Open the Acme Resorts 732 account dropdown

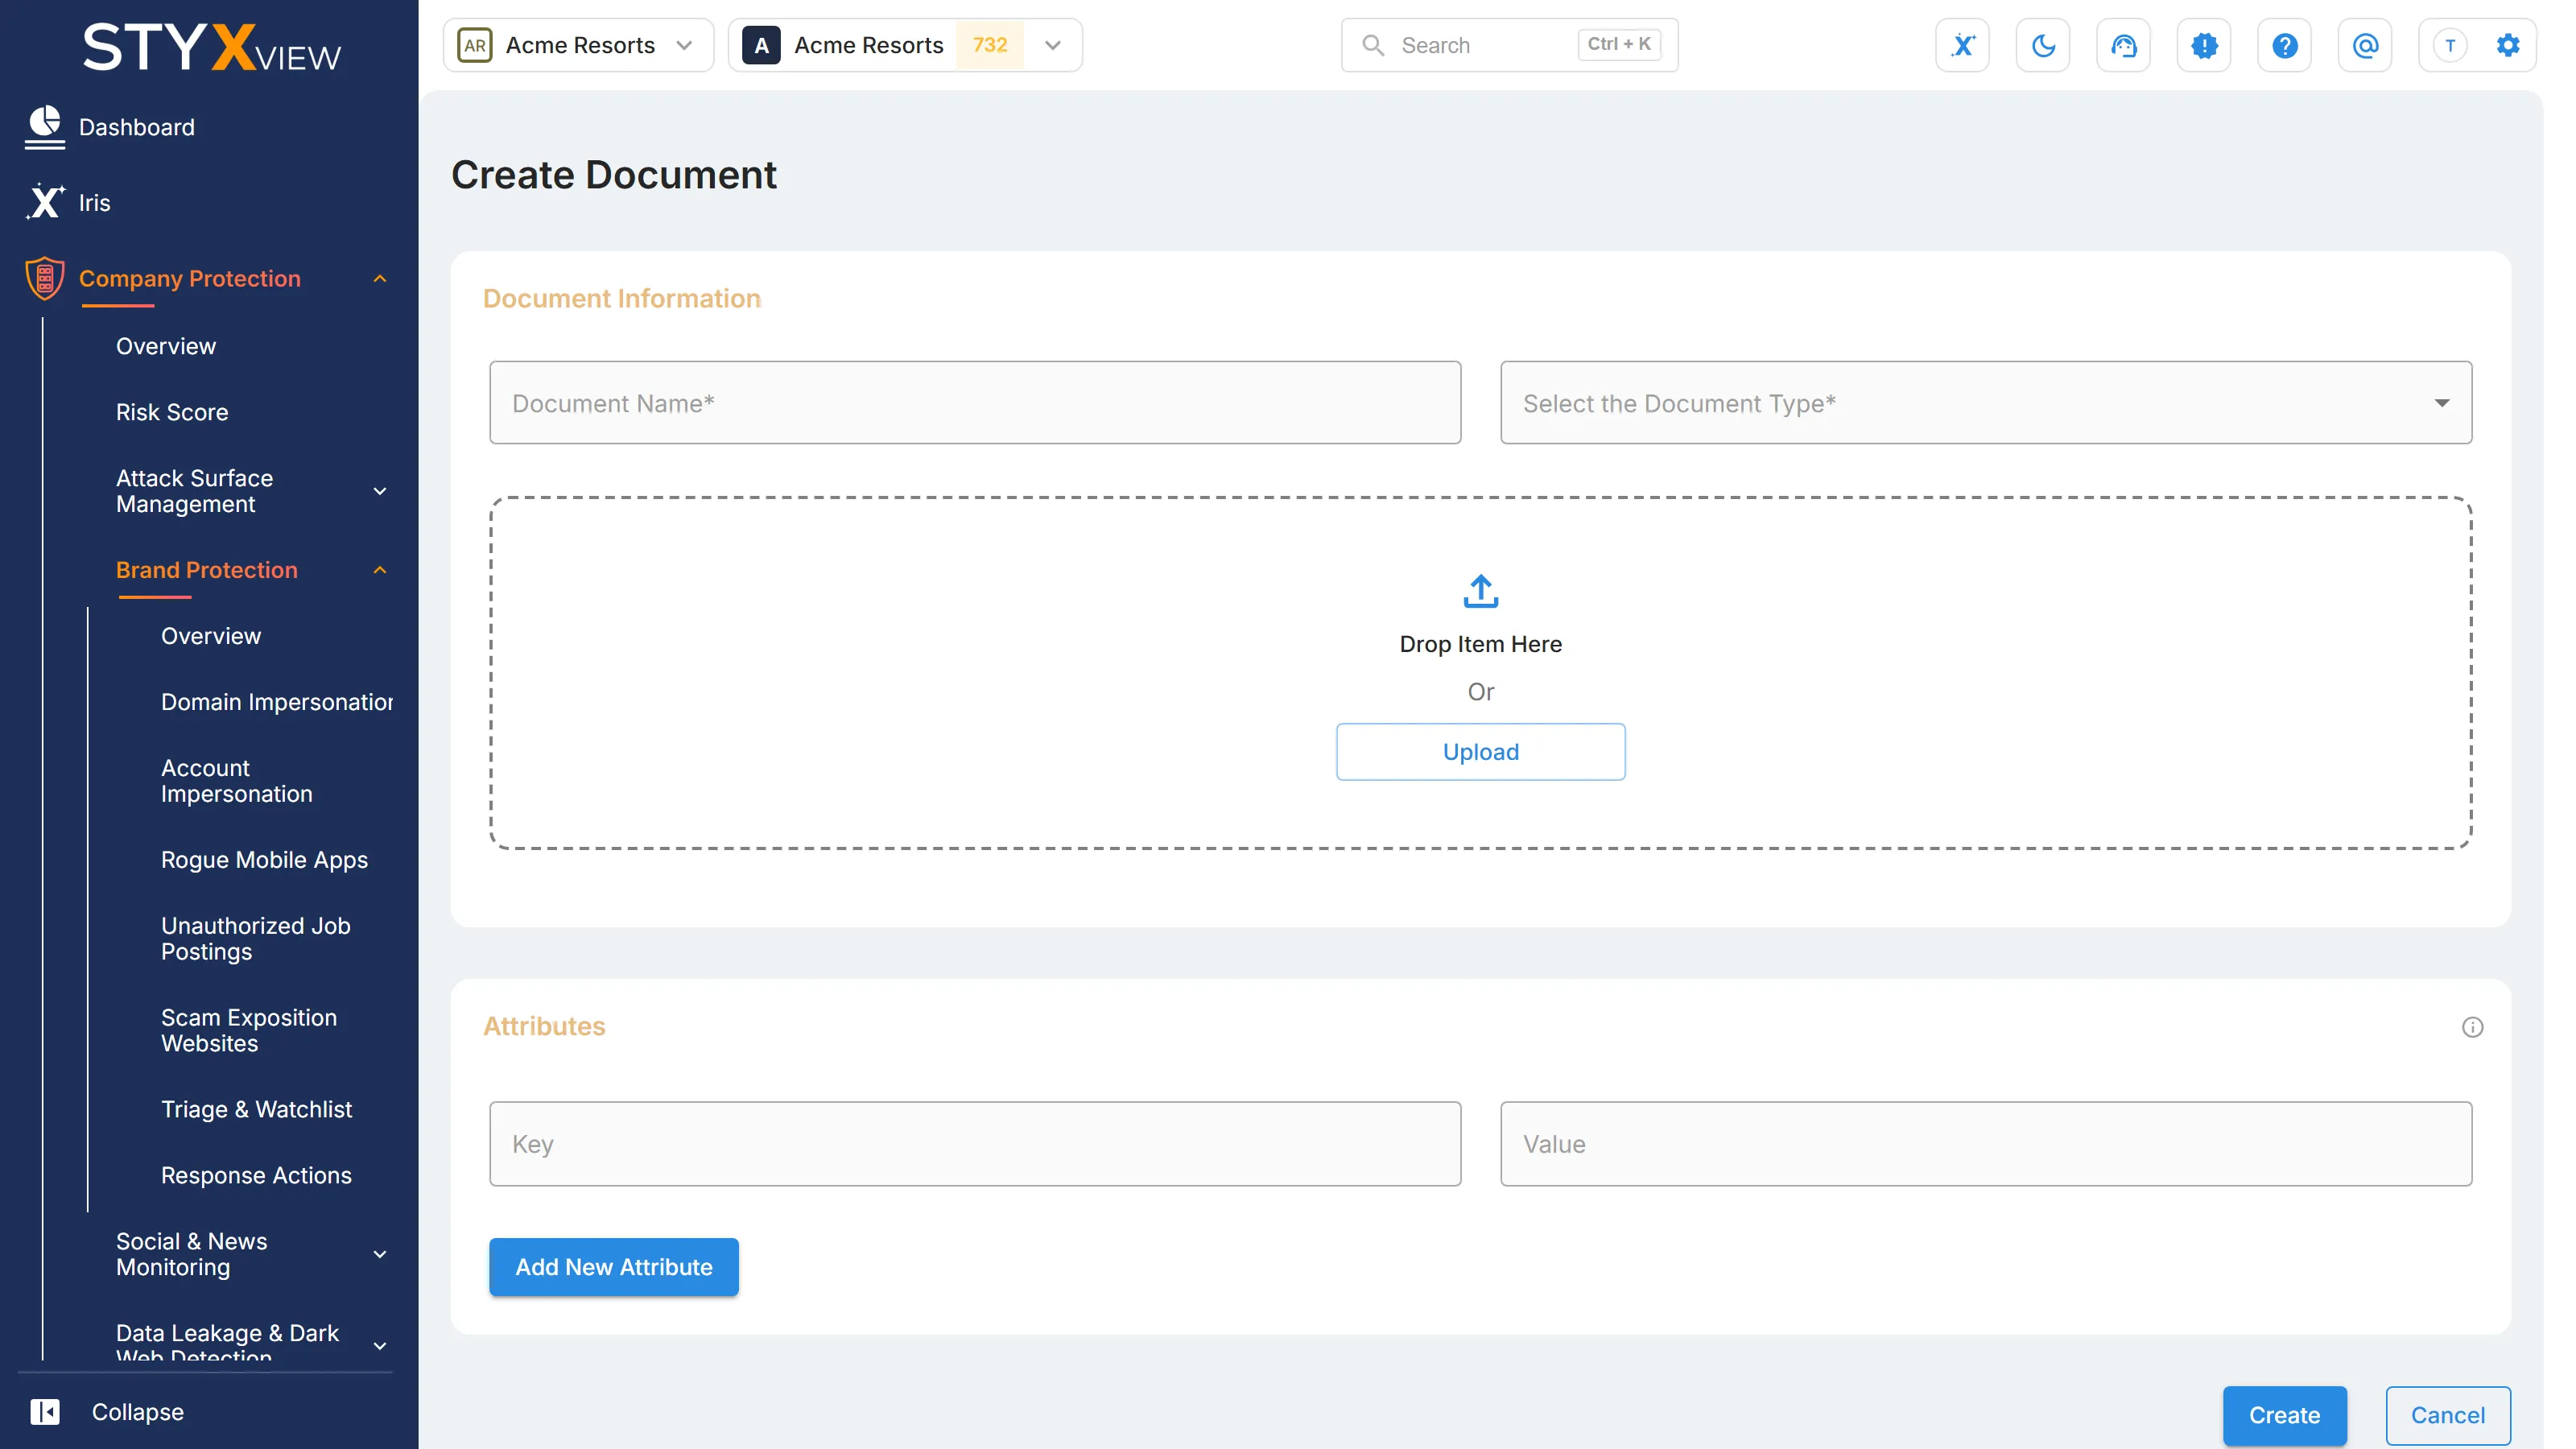point(905,45)
